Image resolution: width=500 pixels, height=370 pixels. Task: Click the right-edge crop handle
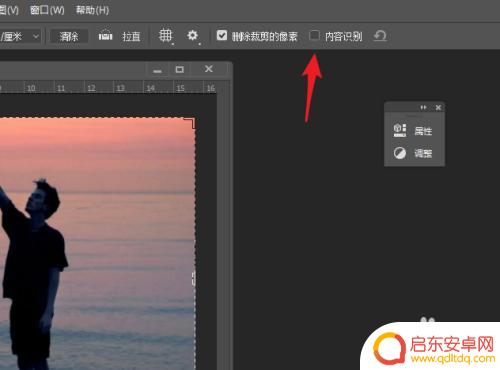(194, 278)
